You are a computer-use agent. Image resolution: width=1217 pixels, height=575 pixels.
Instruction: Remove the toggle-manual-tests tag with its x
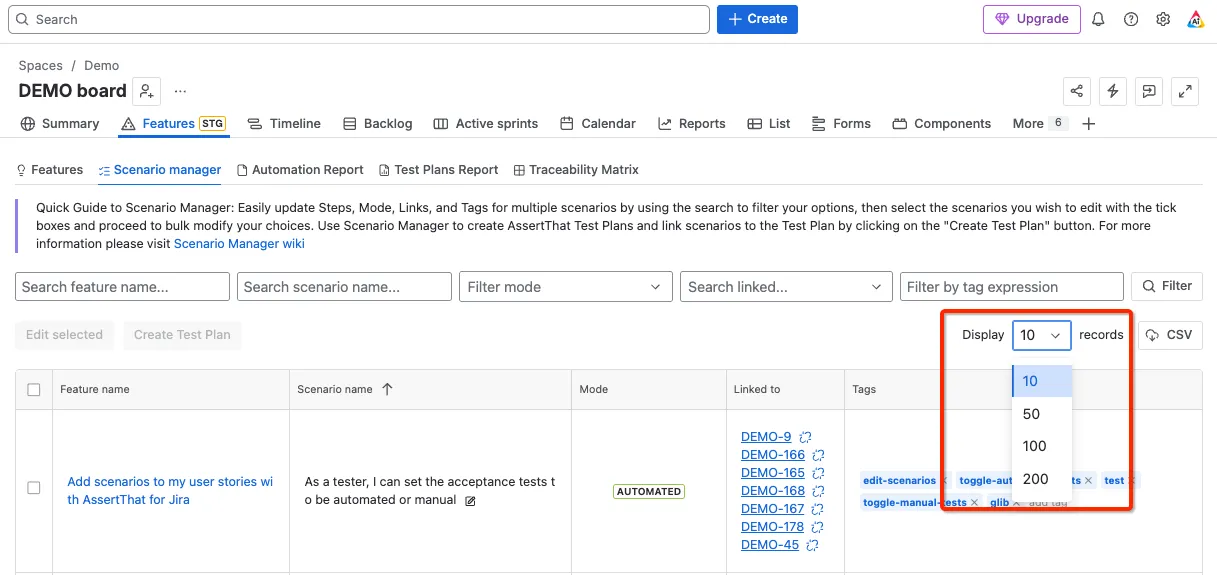pos(974,502)
